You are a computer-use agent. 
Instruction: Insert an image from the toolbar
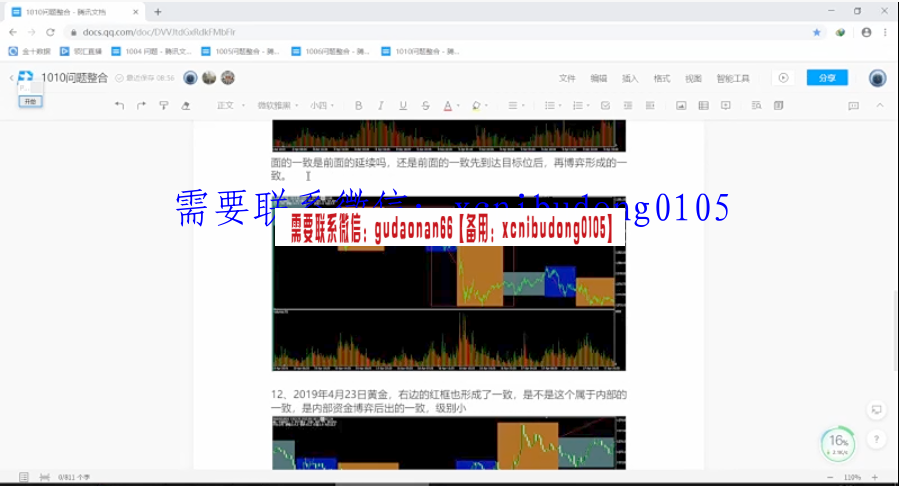681,105
